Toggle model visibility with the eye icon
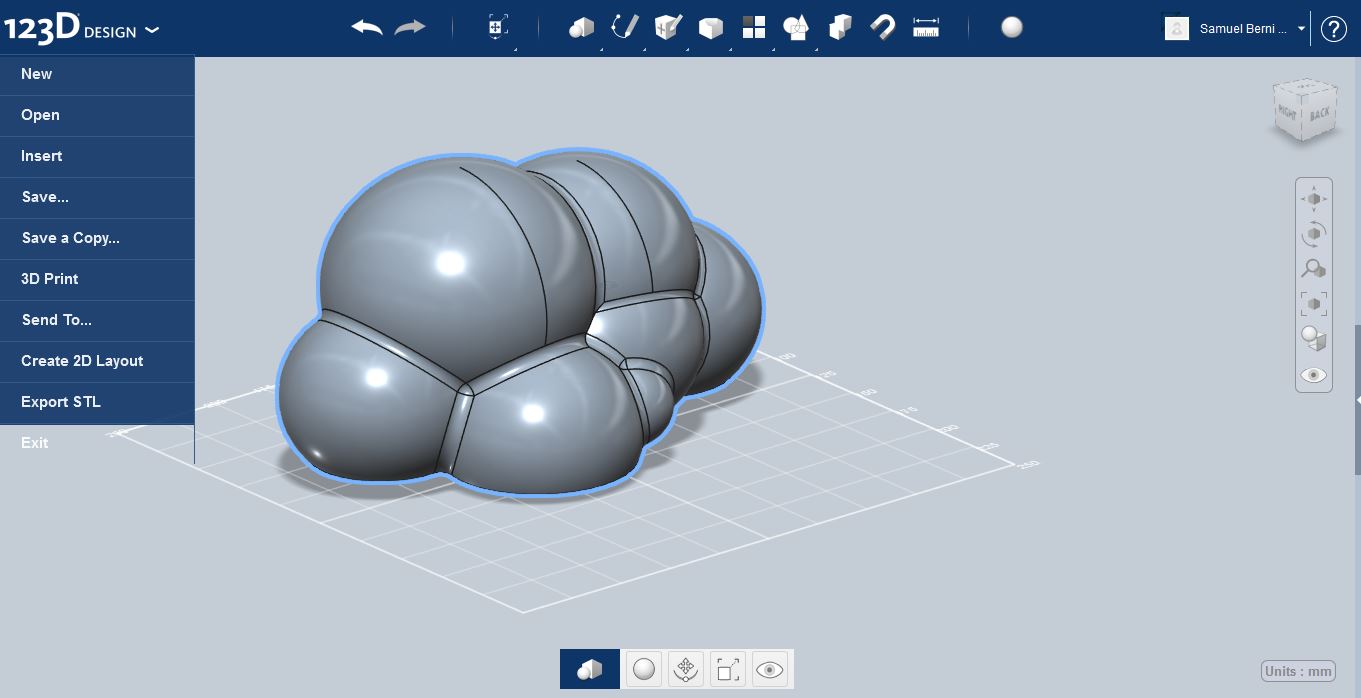 tap(770, 668)
